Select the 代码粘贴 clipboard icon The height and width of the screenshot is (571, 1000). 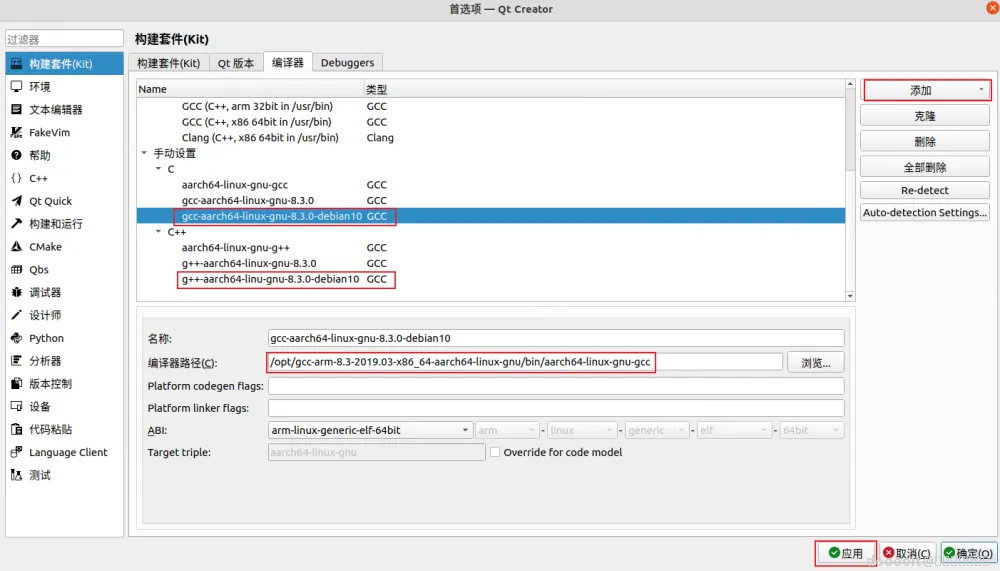point(17,429)
